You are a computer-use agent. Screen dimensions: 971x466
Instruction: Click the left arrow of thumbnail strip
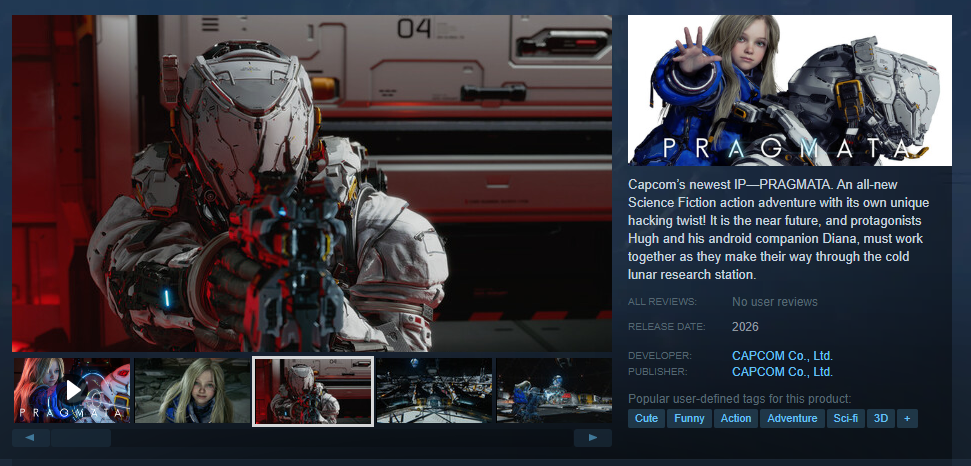[30, 438]
